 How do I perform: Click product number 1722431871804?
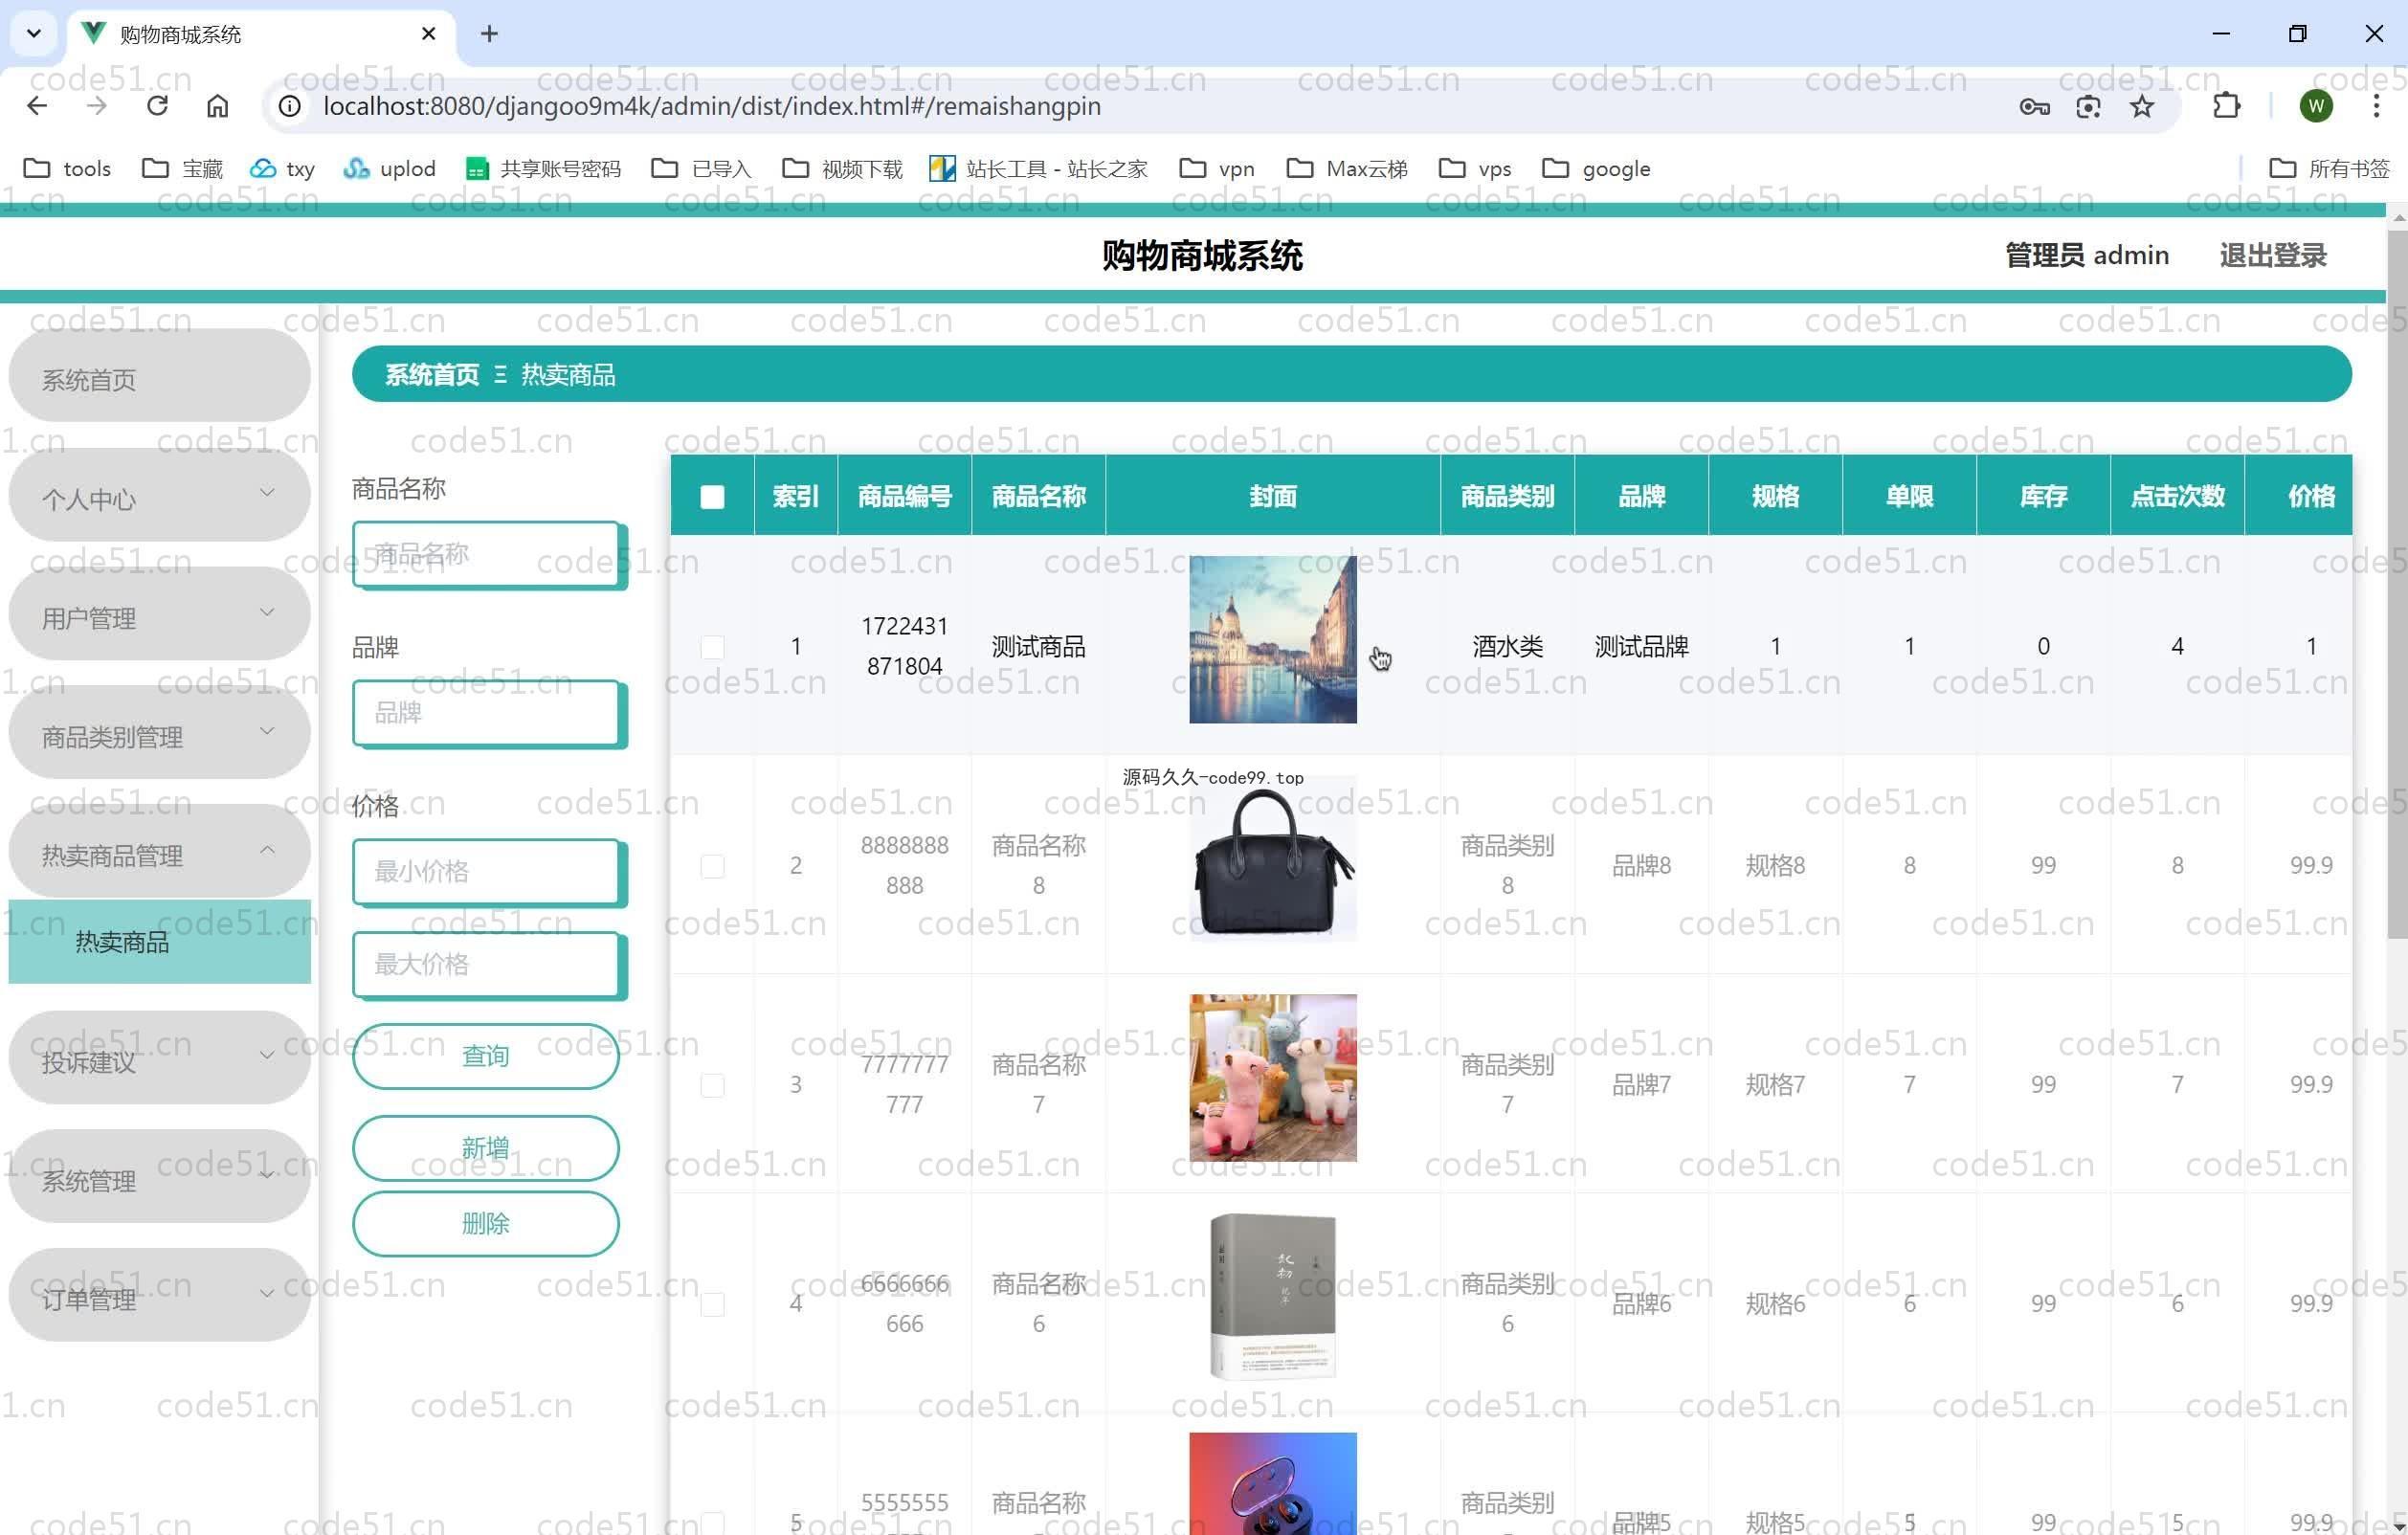tap(904, 646)
